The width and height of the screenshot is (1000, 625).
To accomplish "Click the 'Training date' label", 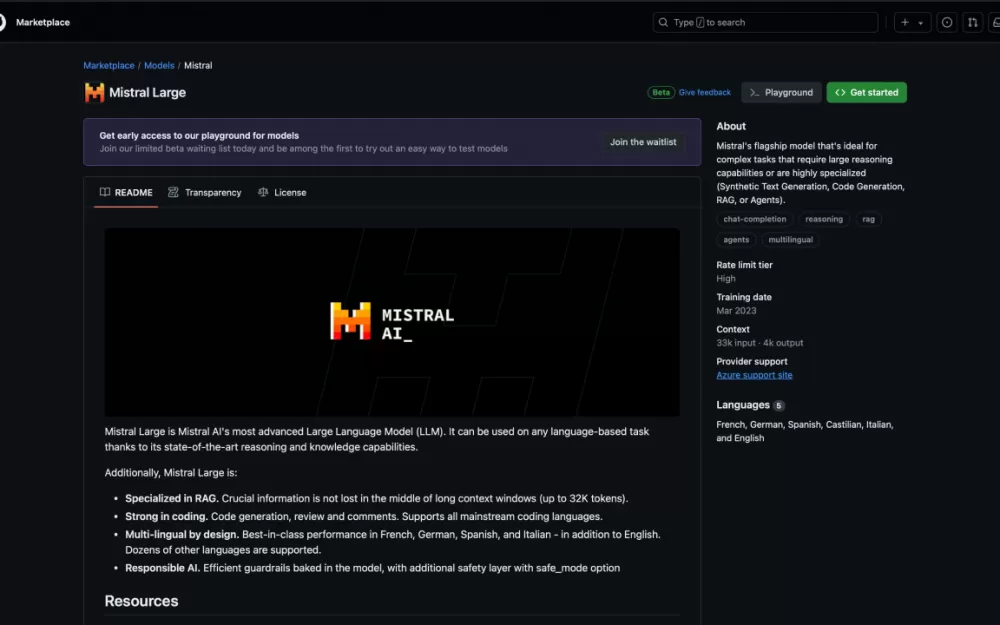I will [x=744, y=297].
